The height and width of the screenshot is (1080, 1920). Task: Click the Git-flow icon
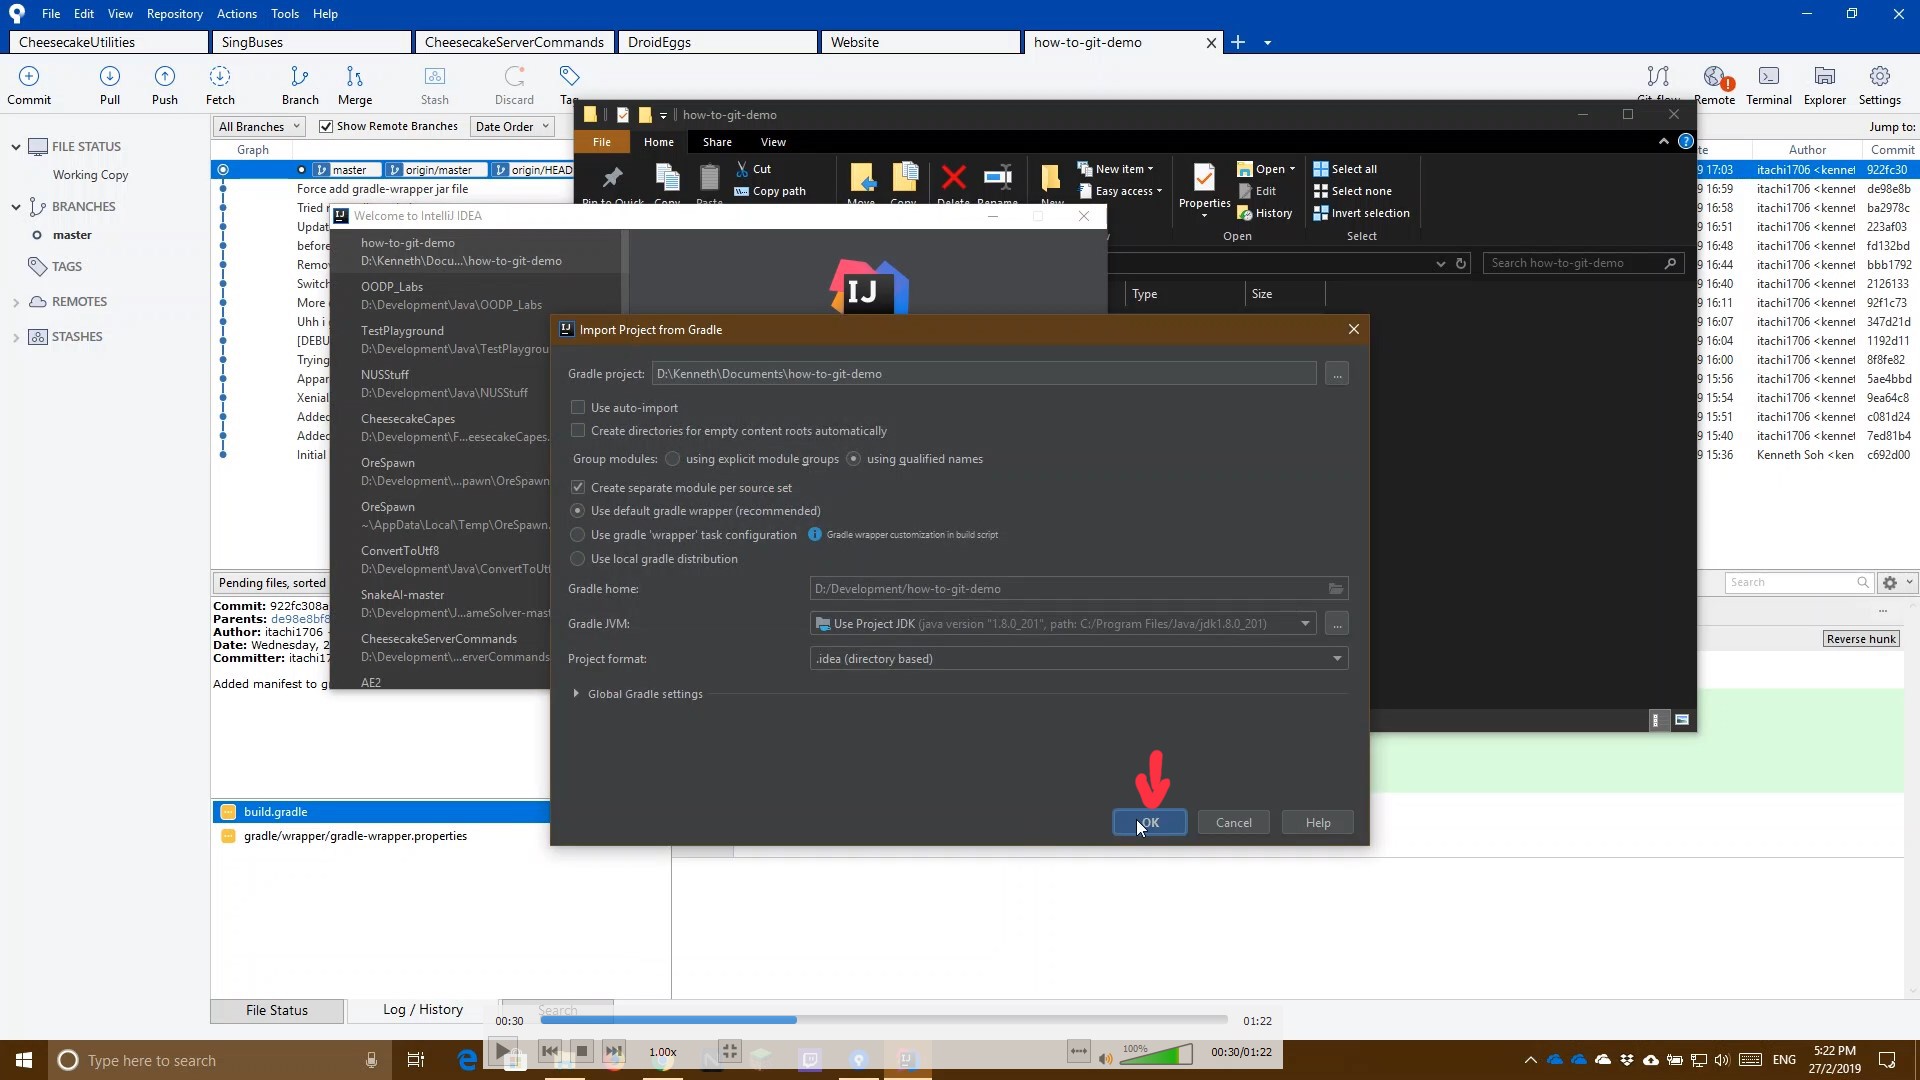click(1658, 78)
